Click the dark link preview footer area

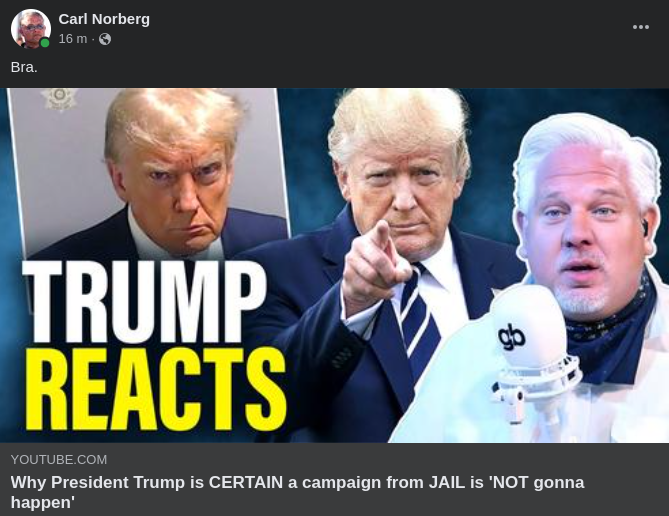334,479
